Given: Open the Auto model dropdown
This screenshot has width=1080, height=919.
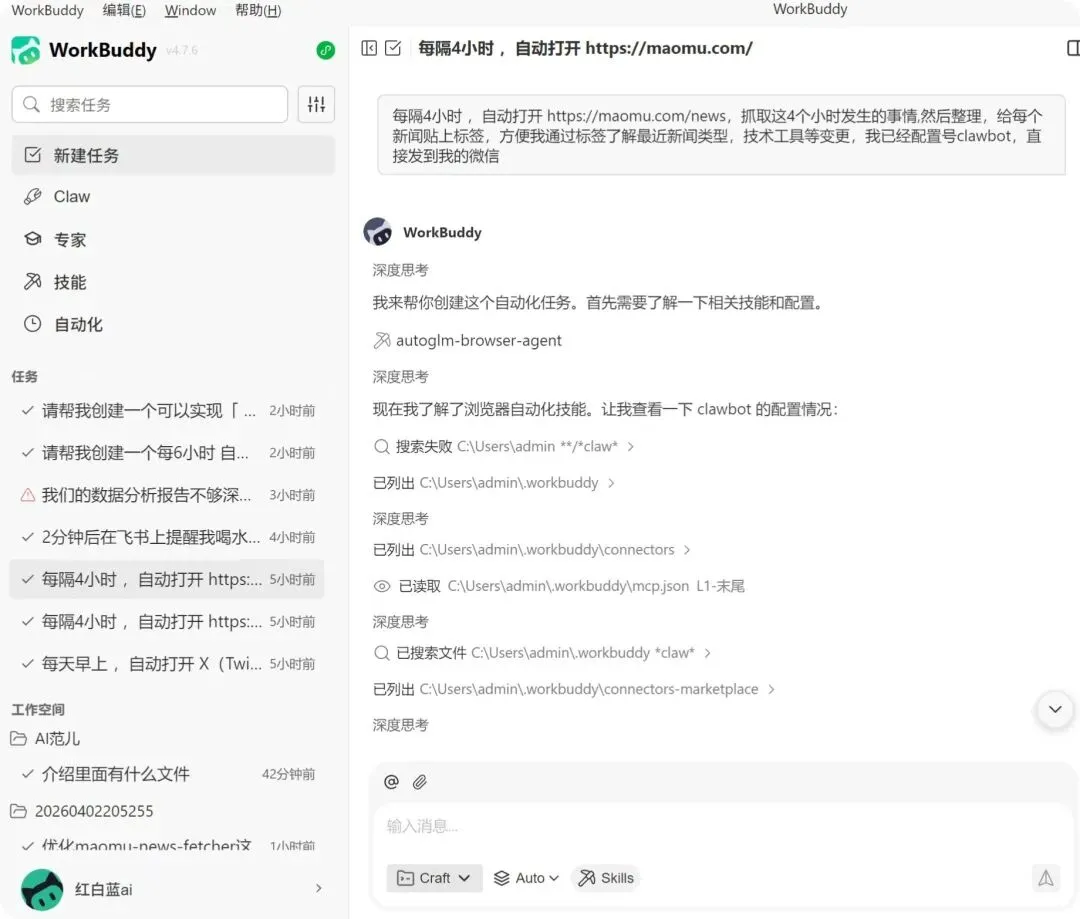Looking at the screenshot, I should click(x=526, y=878).
